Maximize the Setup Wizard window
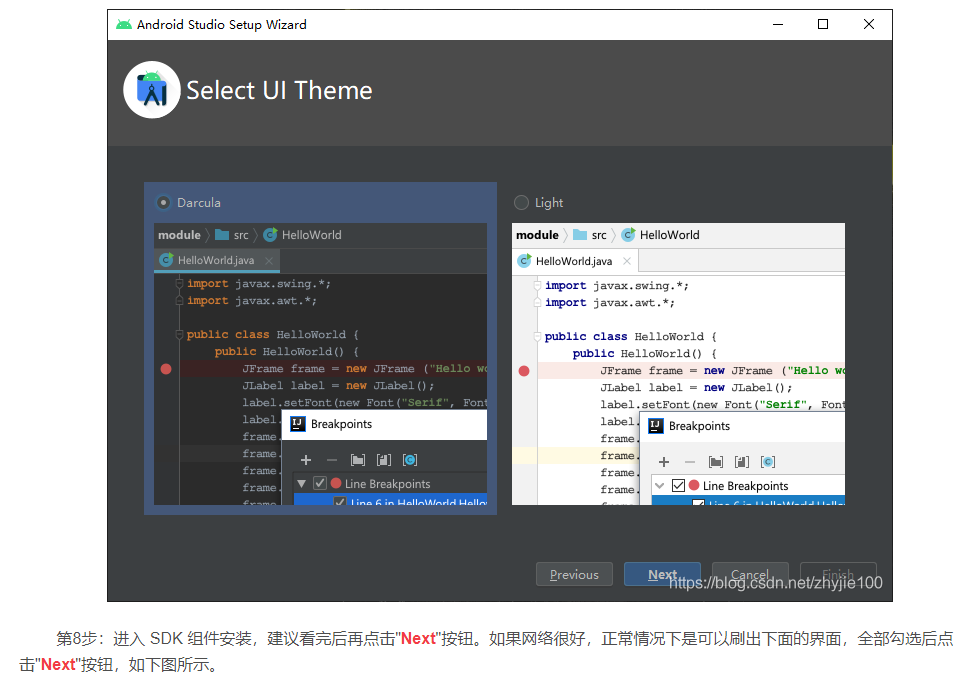The width and height of the screenshot is (965, 686). click(823, 24)
